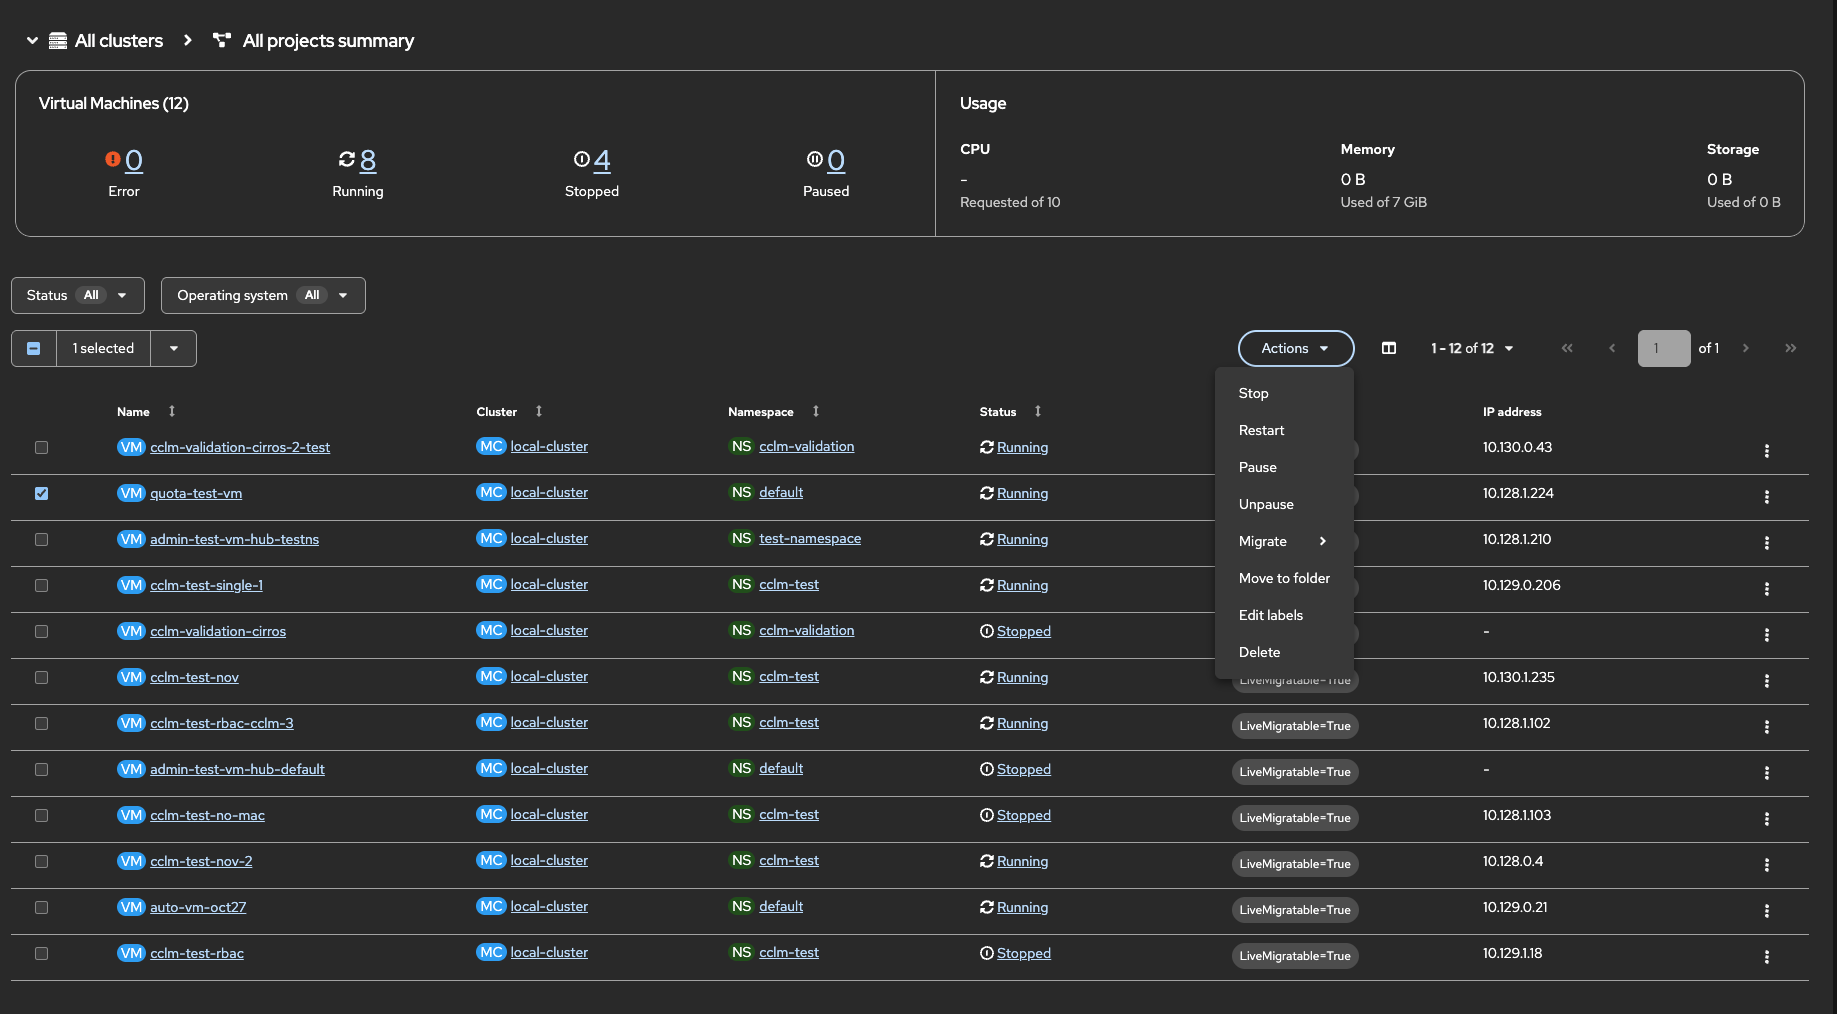This screenshot has width=1837, height=1014.
Task: Select the cclm-test-nov checkbox
Action: (x=41, y=677)
